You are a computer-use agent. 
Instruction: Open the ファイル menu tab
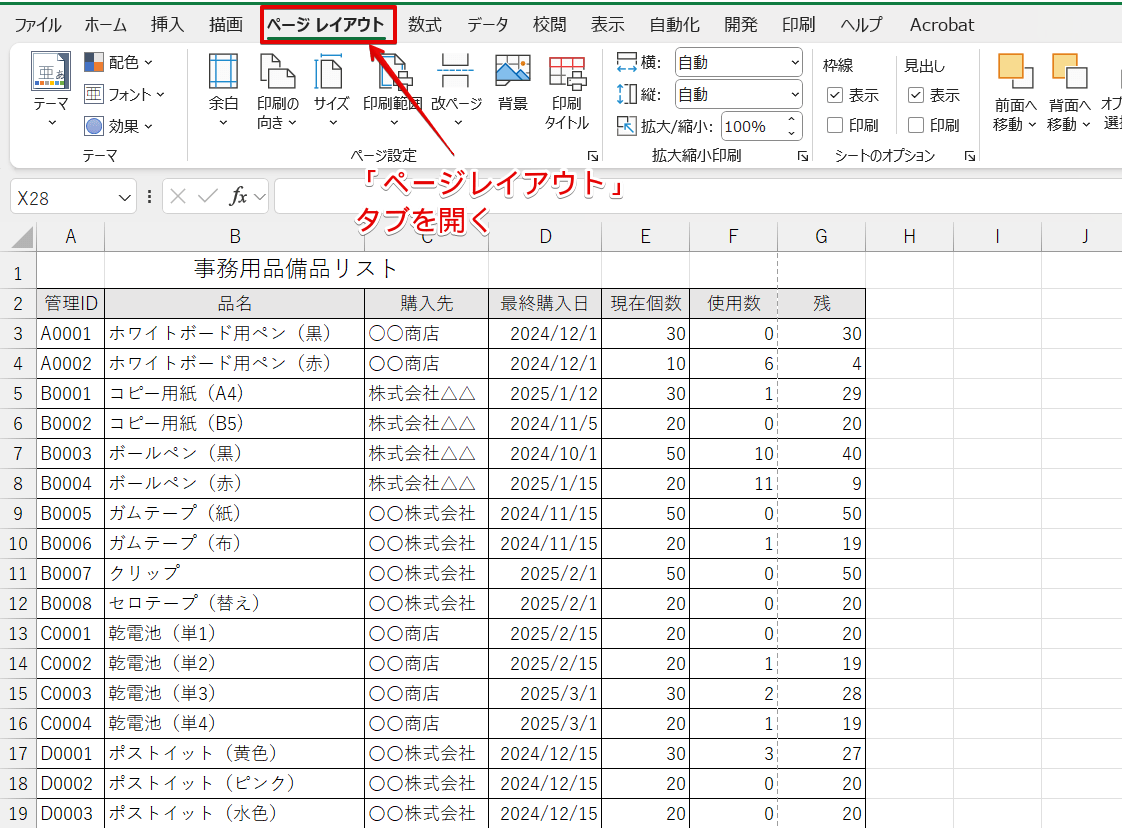[37, 25]
